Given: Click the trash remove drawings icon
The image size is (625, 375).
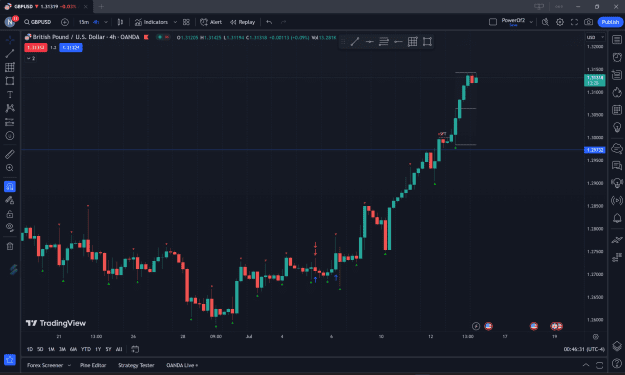Looking at the screenshot, I should (x=10, y=246).
